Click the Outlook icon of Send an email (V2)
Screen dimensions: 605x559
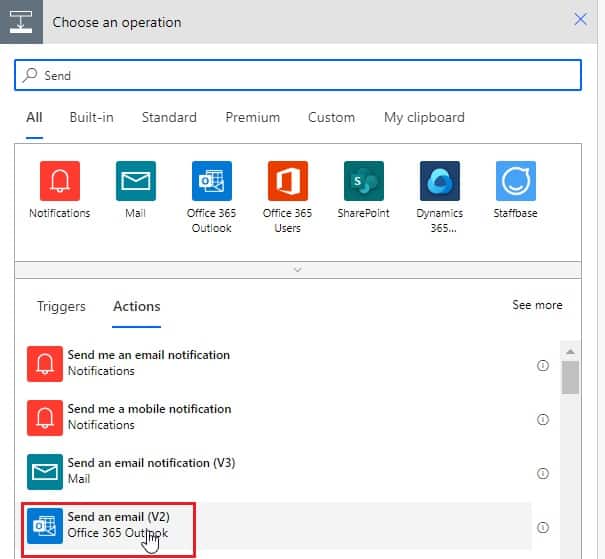tap(45, 526)
